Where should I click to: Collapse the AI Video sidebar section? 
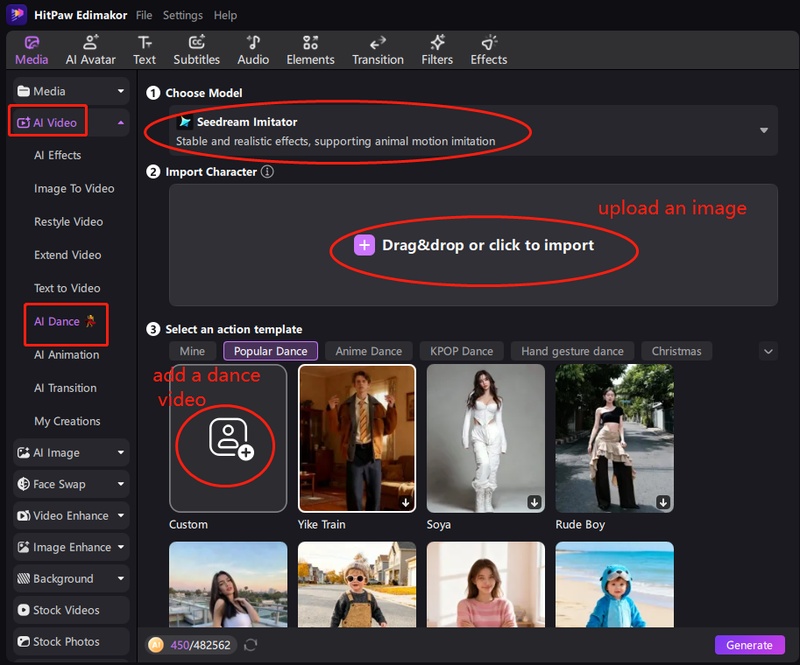(121, 123)
